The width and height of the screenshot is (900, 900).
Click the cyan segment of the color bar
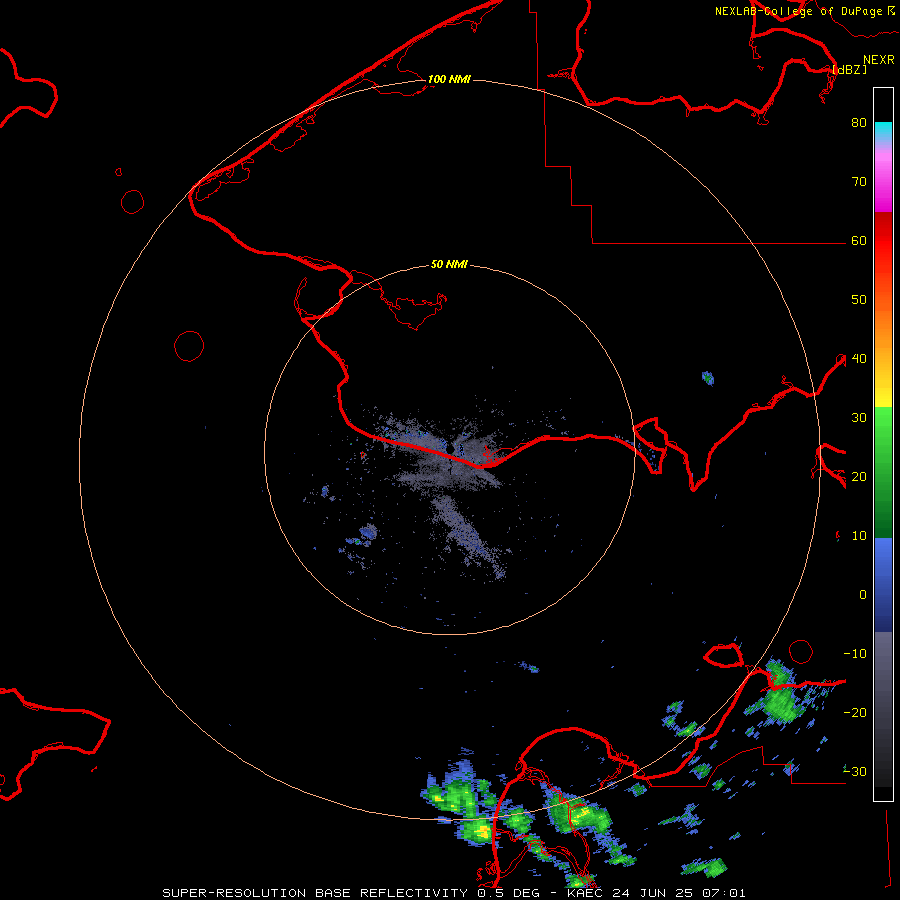[x=883, y=131]
